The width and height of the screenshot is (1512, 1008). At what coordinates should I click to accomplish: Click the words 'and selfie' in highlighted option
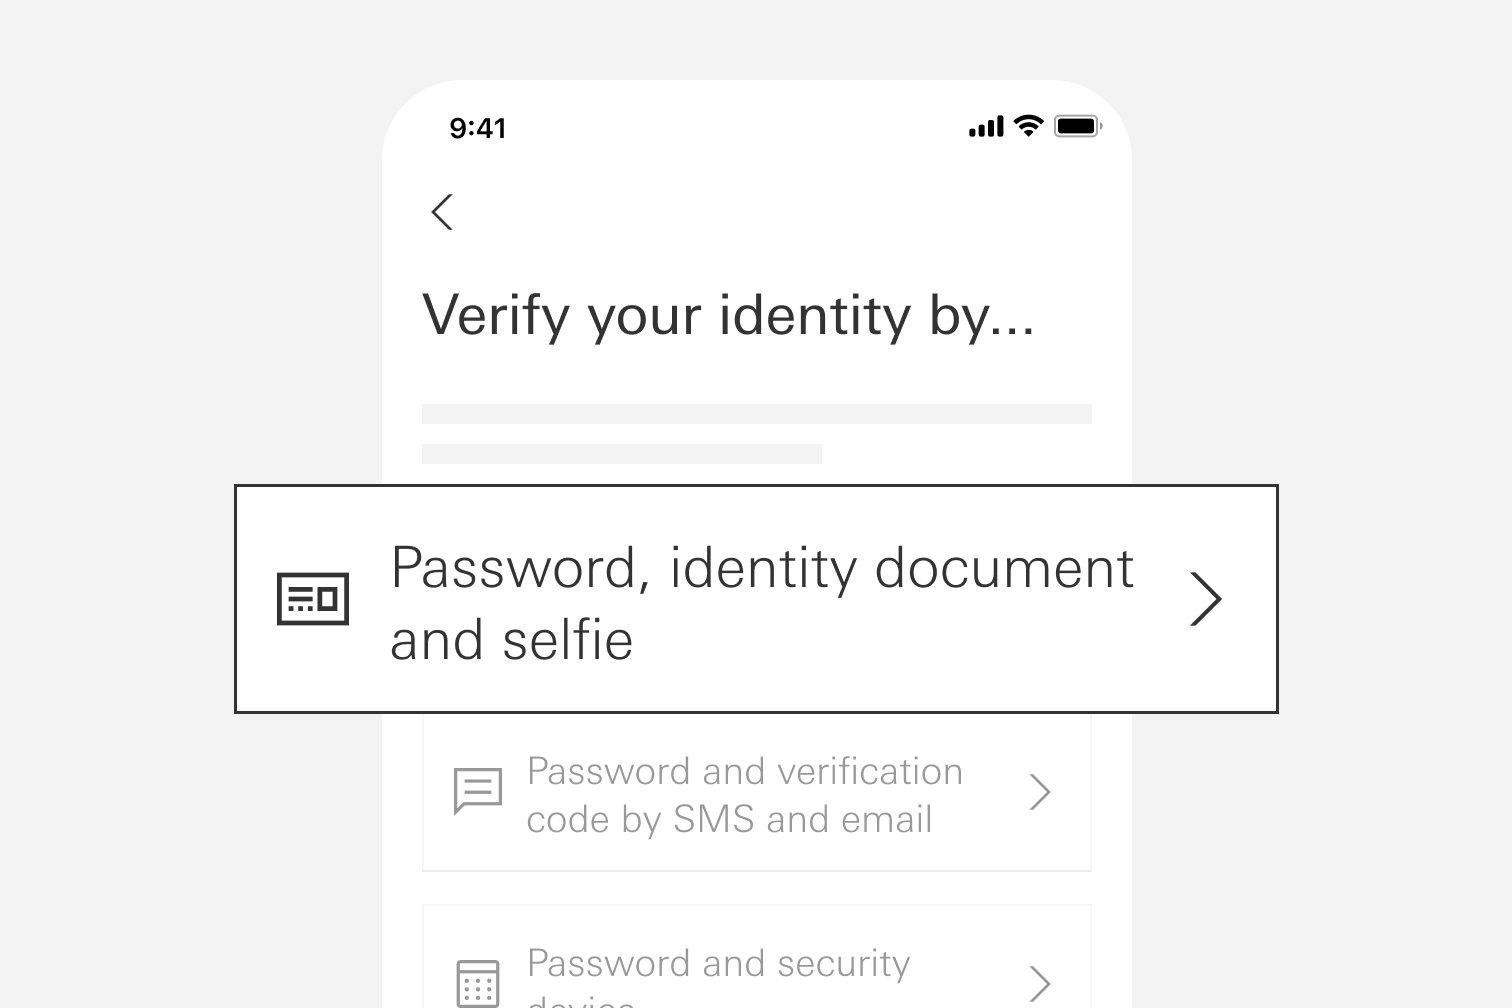pos(511,640)
